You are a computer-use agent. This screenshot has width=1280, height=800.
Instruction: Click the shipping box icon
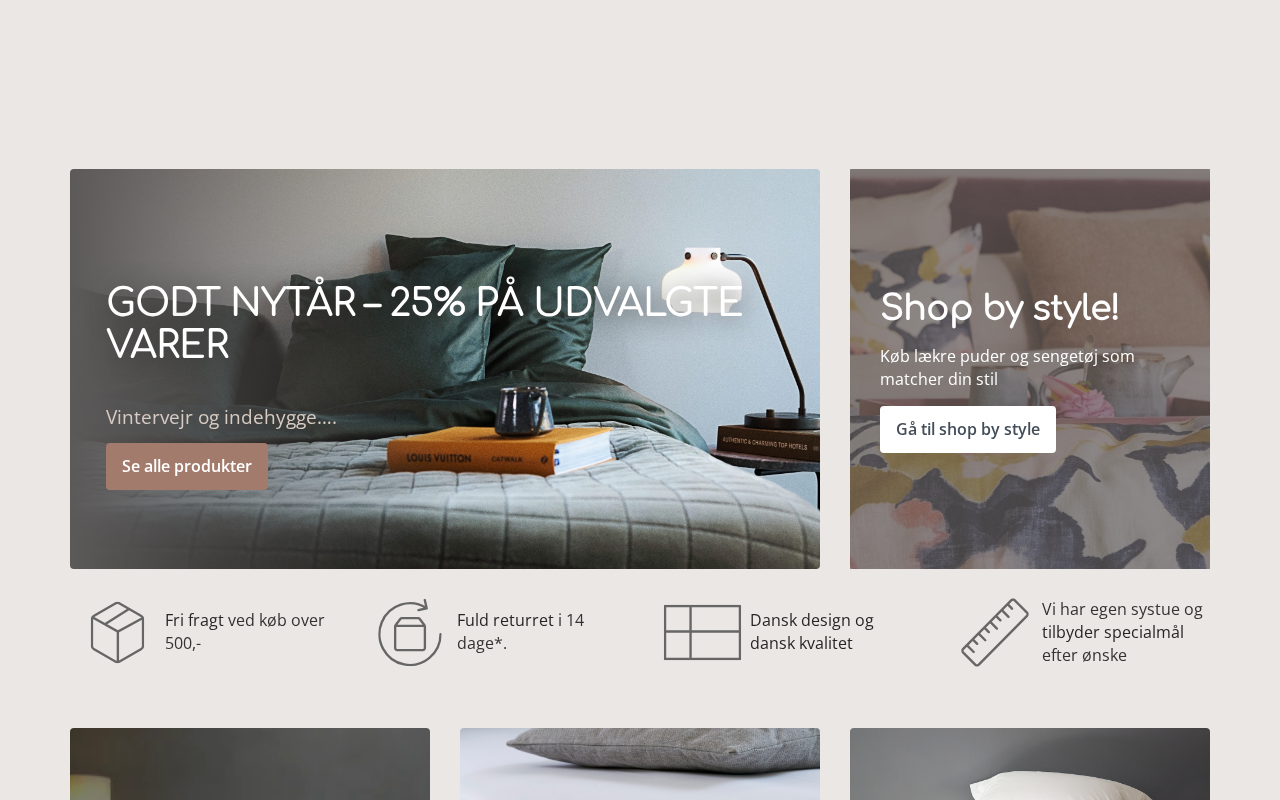point(118,632)
